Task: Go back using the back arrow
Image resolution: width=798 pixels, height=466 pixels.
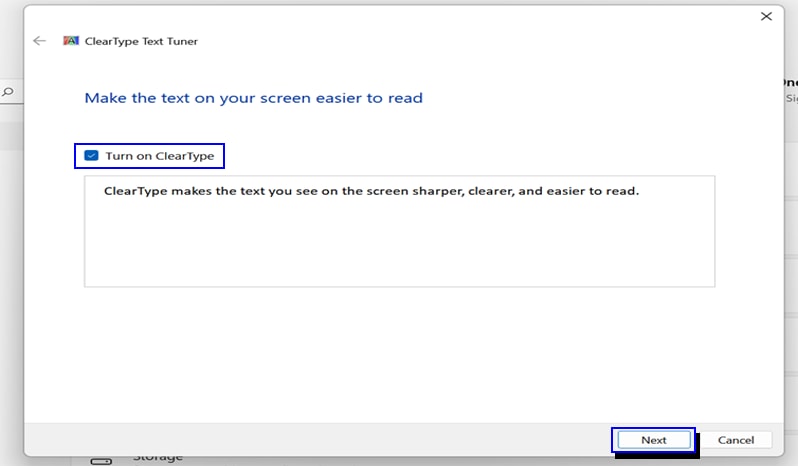Action: pos(40,41)
